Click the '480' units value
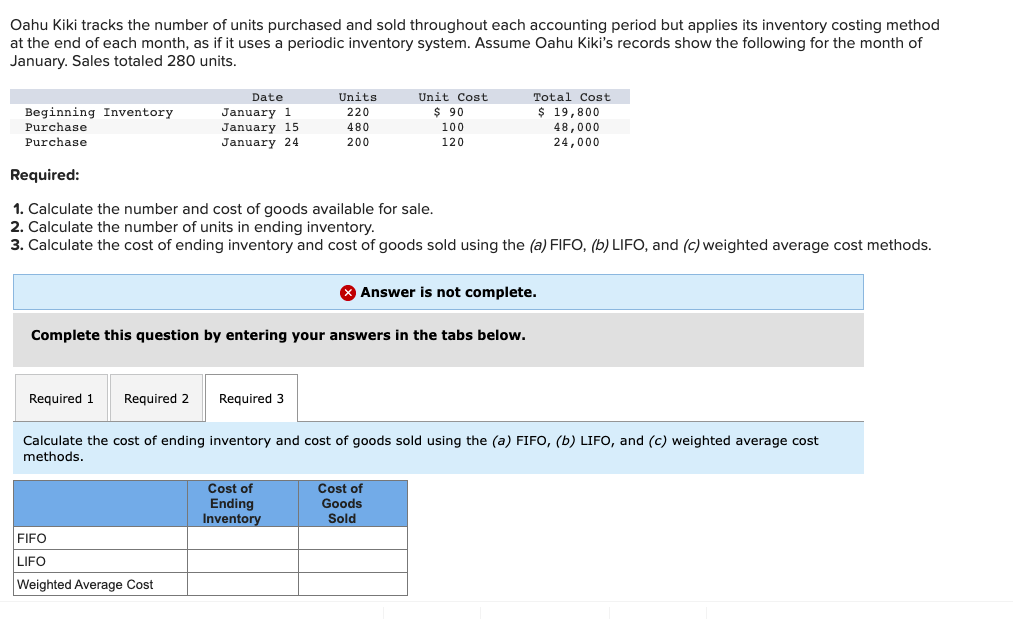The height and width of the screenshot is (619, 1013). 358,127
